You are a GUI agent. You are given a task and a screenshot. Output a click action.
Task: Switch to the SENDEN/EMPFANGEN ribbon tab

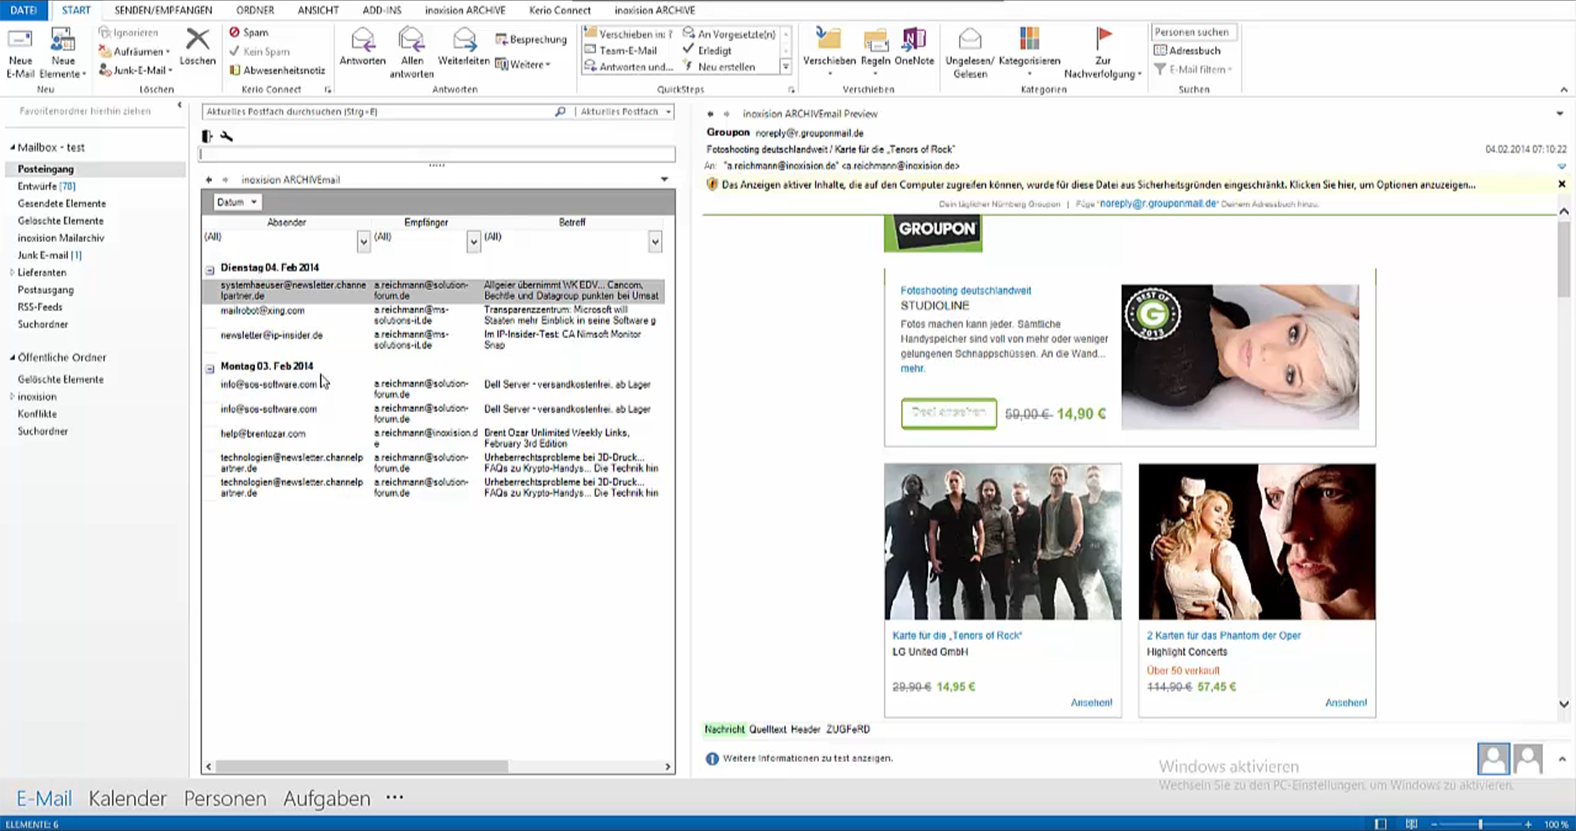click(163, 10)
